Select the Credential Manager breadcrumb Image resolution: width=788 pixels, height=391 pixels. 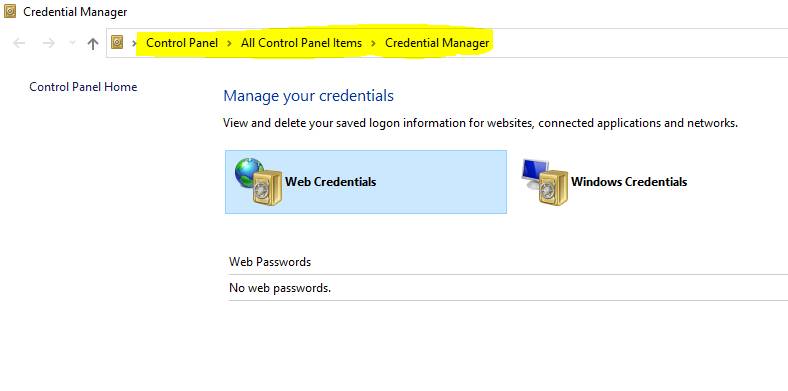click(437, 43)
